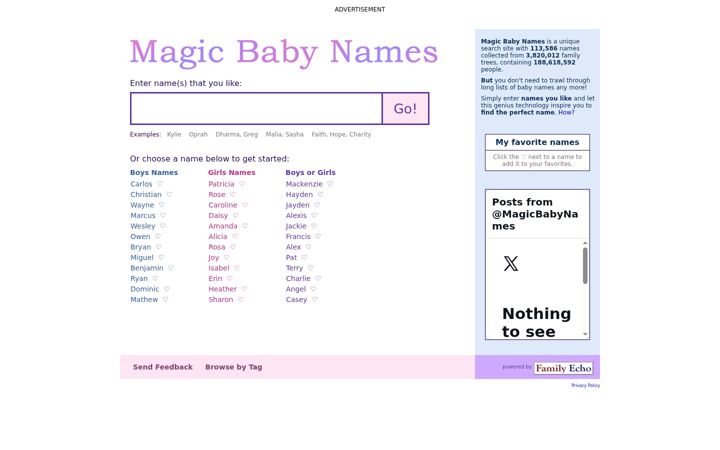Open Send Feedback
The width and height of the screenshot is (720, 450).
(163, 367)
